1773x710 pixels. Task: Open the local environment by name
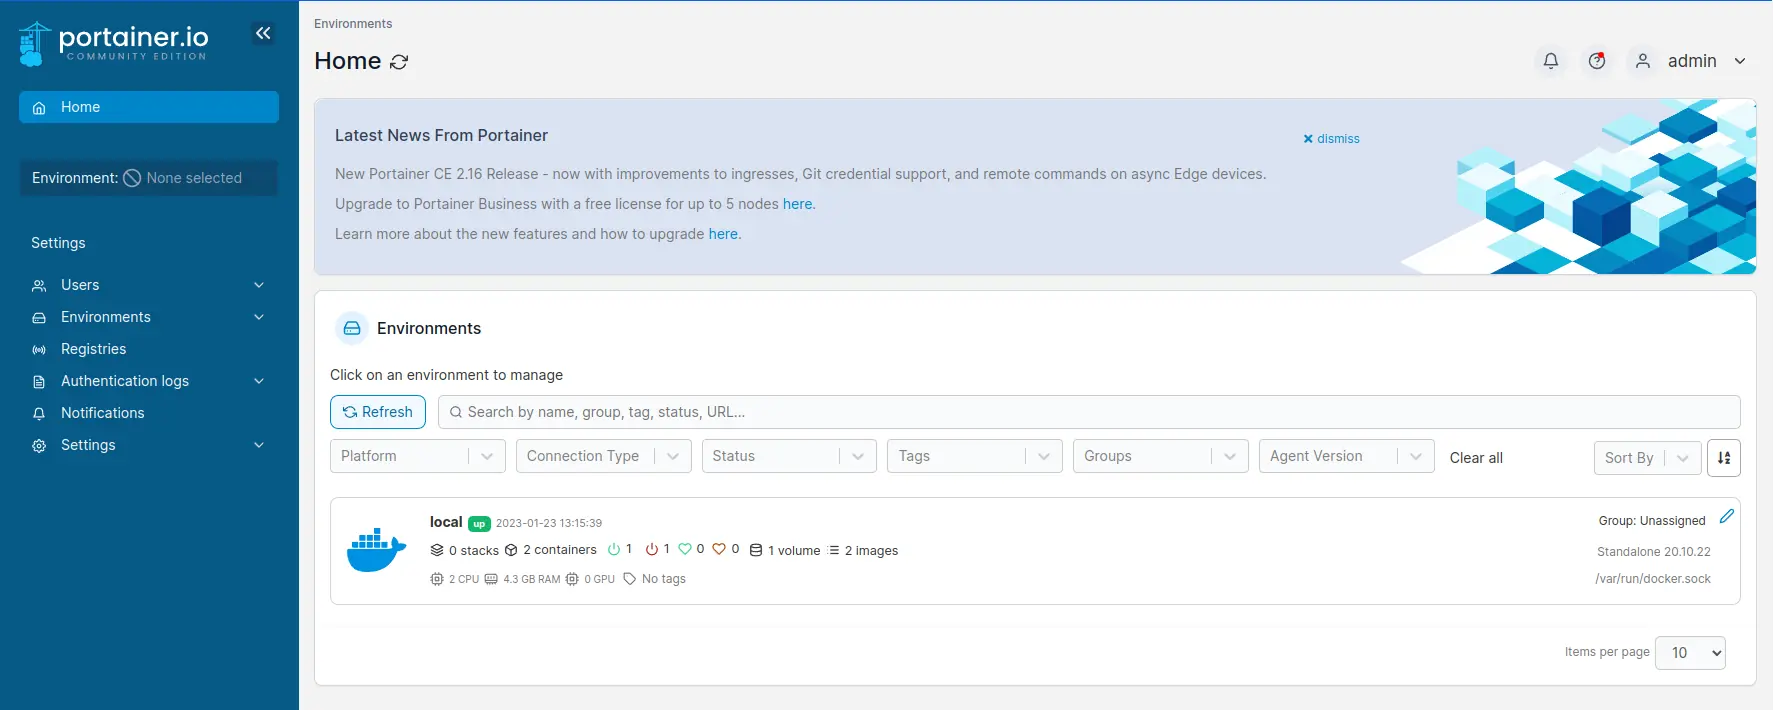pyautogui.click(x=446, y=522)
